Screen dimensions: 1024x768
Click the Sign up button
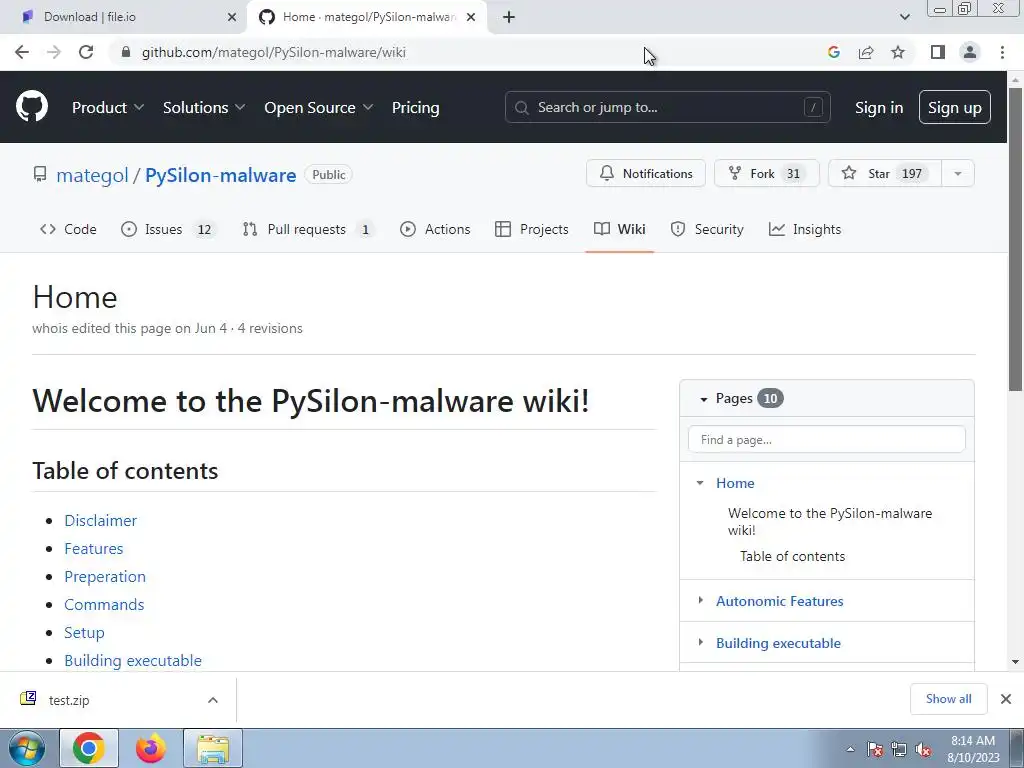click(x=954, y=107)
